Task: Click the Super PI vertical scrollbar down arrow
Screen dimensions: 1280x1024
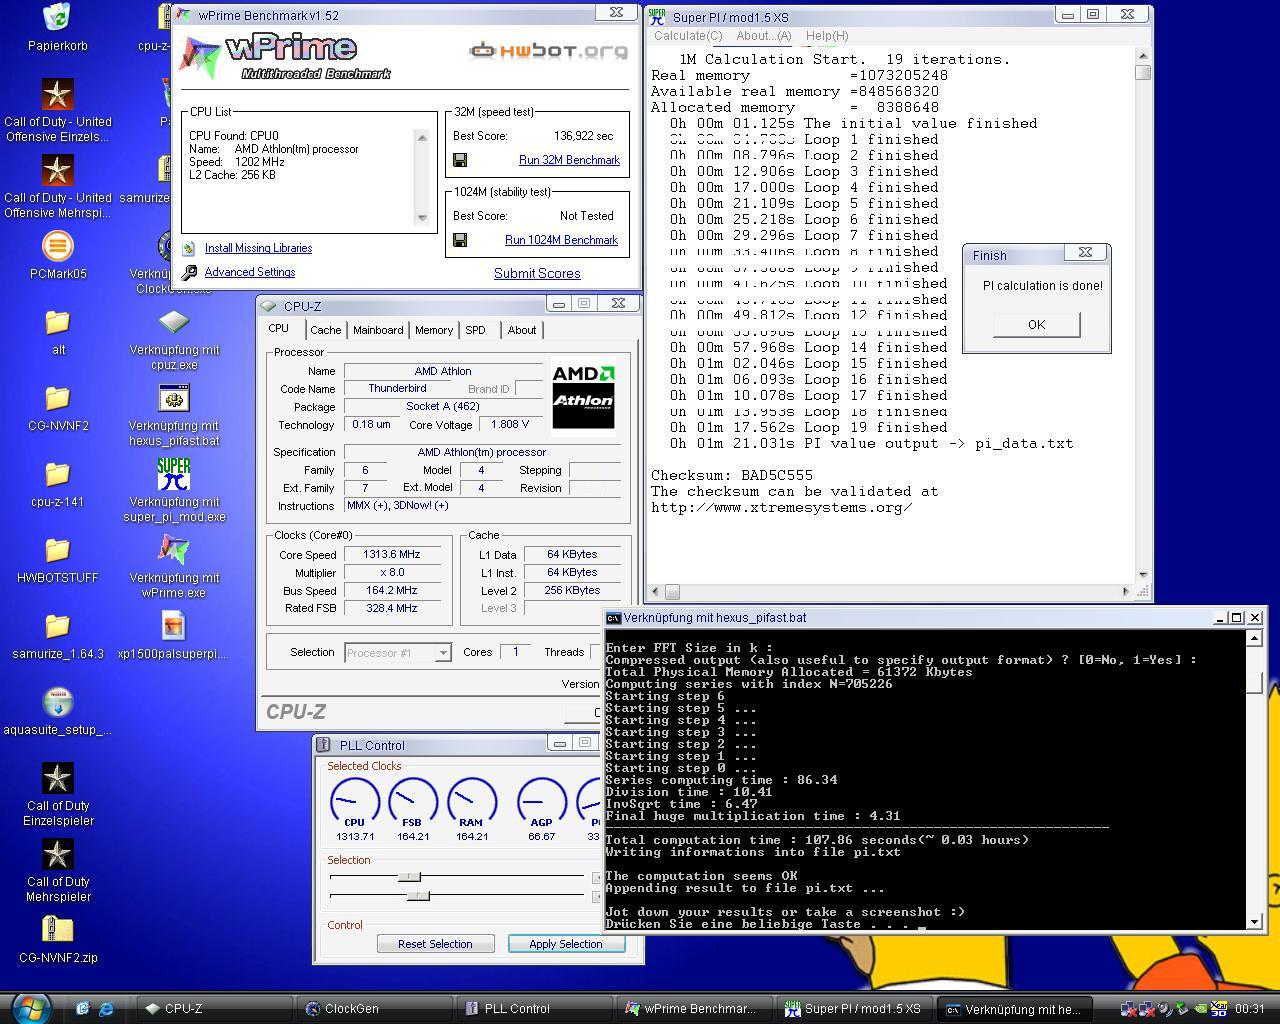Action: click(x=1143, y=575)
